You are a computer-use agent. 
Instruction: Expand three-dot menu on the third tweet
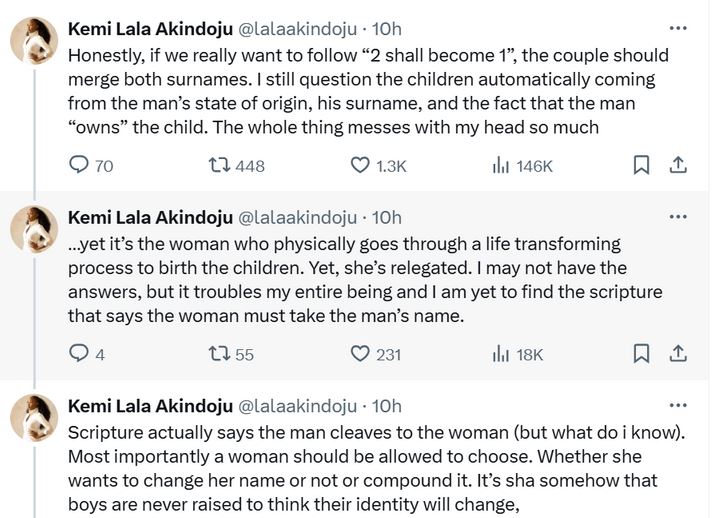click(x=678, y=406)
